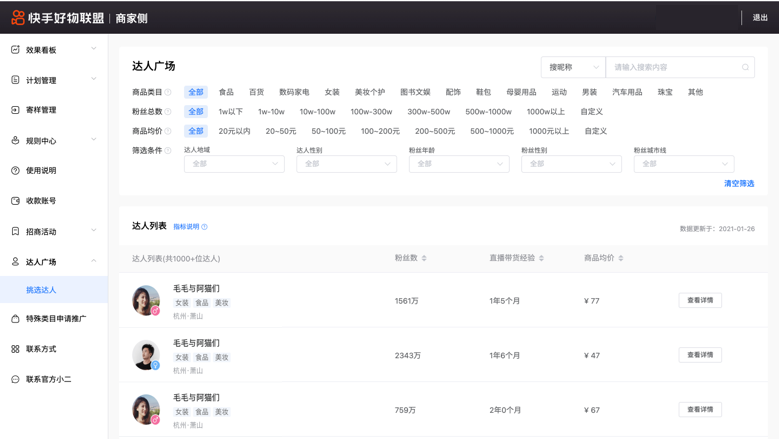Click the 寄样管理 sidebar icon
779x439 pixels.
click(x=15, y=110)
